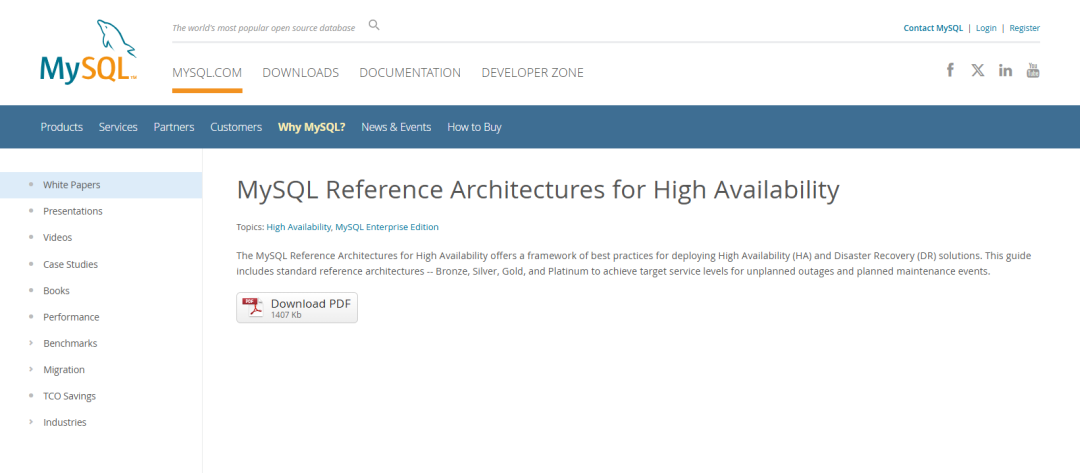
Task: Open the Customers menu
Action: point(236,127)
